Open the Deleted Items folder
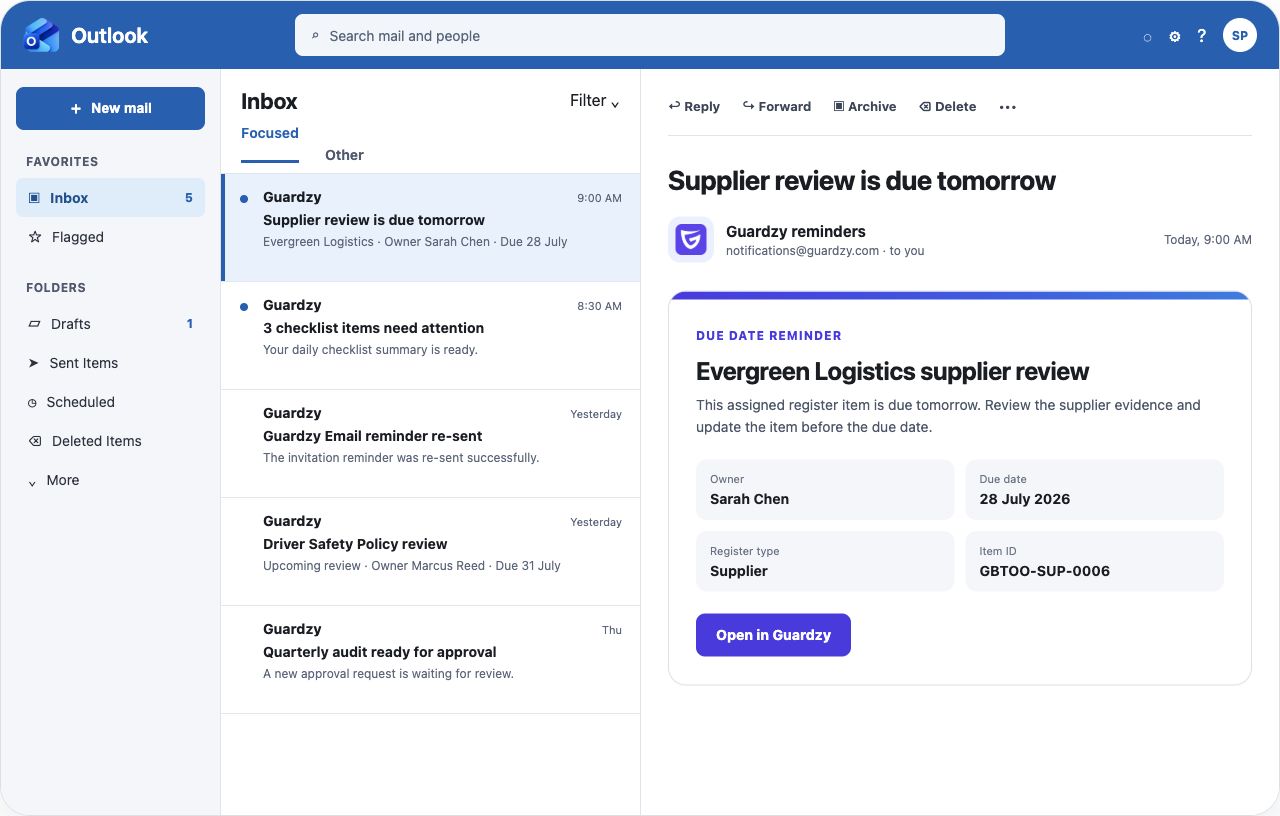Viewport: 1280px width, 816px height. tap(110, 441)
